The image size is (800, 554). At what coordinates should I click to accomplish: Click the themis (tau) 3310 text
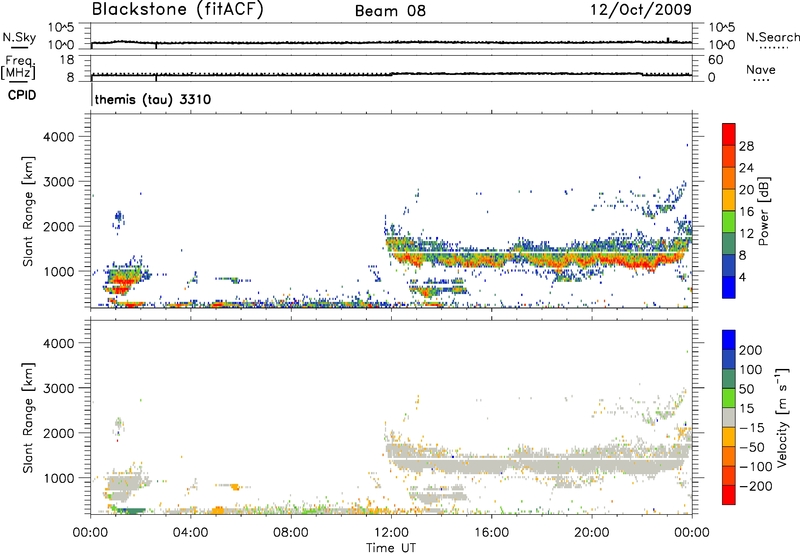(153, 99)
